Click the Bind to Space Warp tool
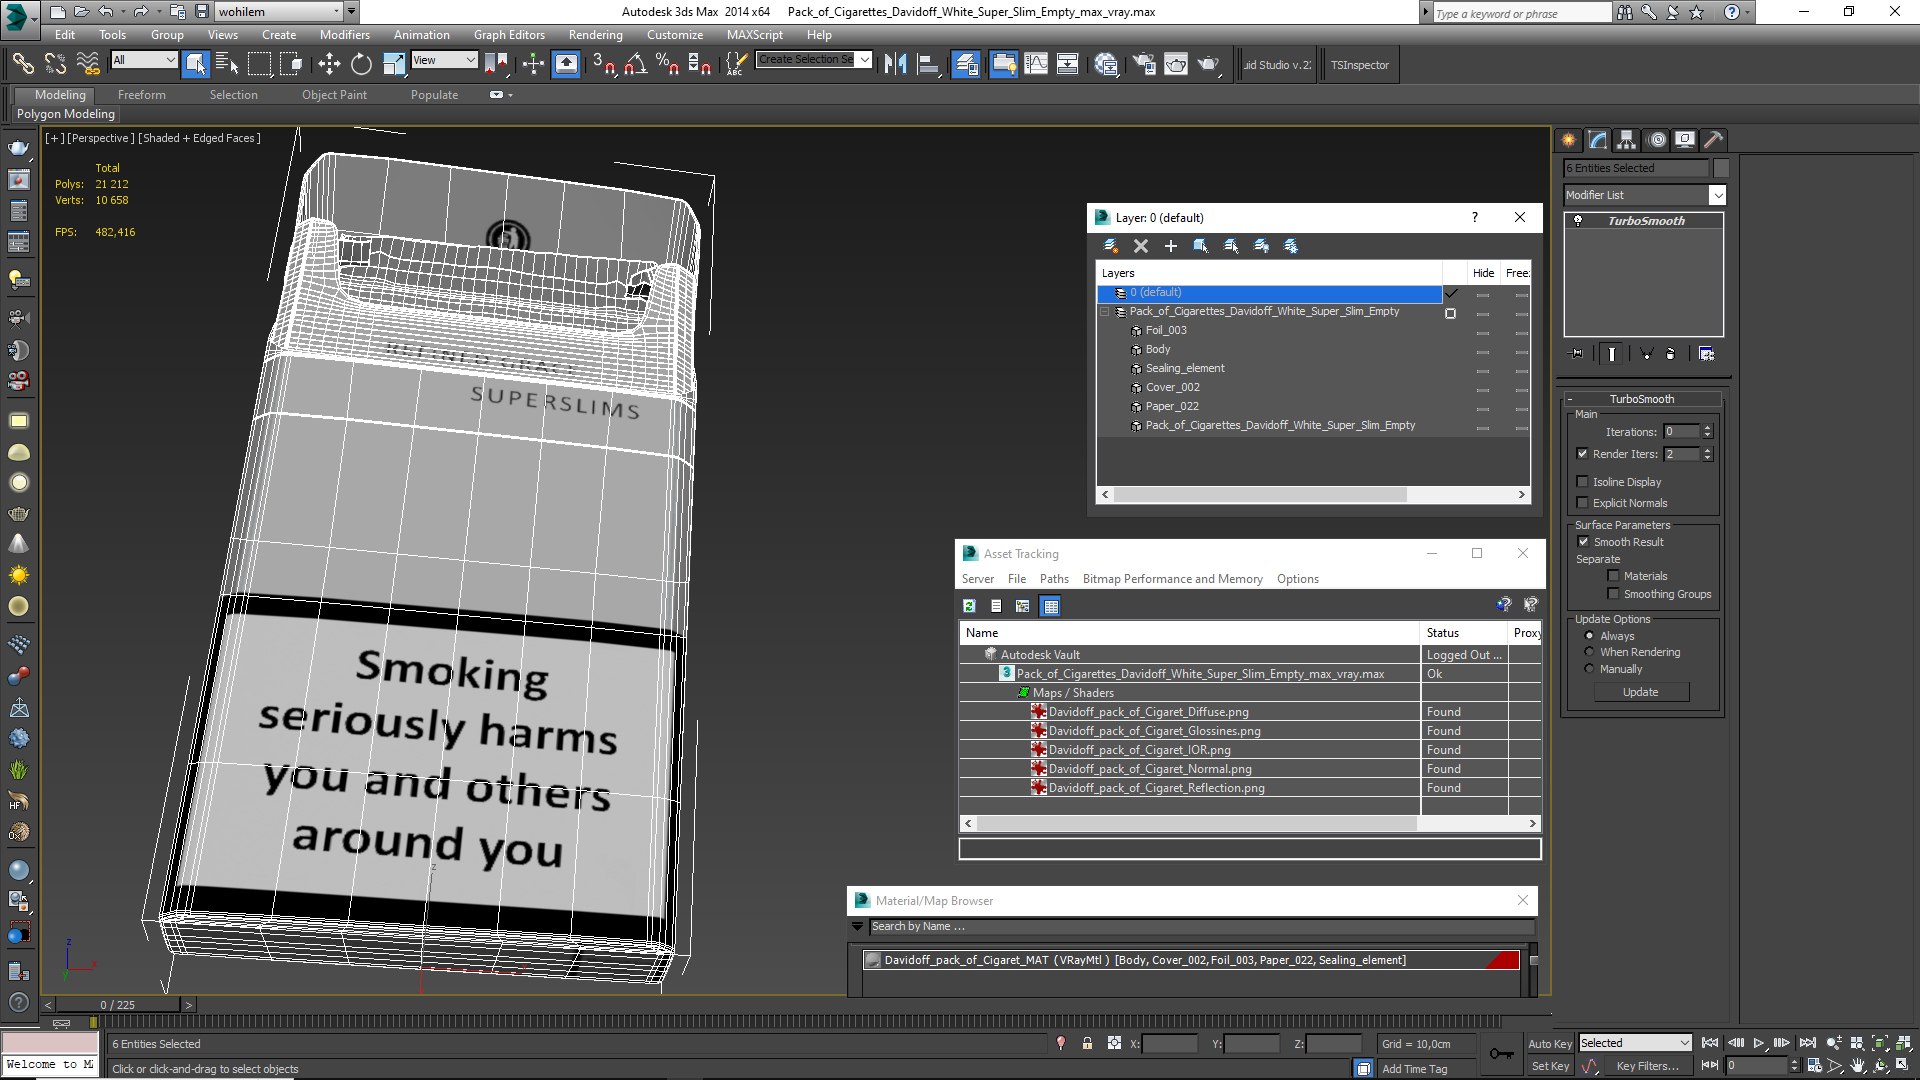The image size is (1920, 1080). coord(88,65)
